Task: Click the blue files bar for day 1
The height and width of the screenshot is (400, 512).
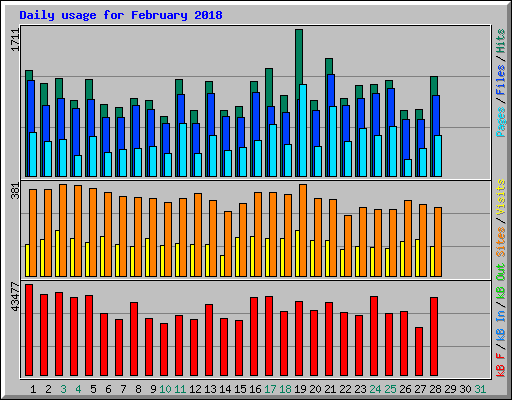Action: coord(31,107)
